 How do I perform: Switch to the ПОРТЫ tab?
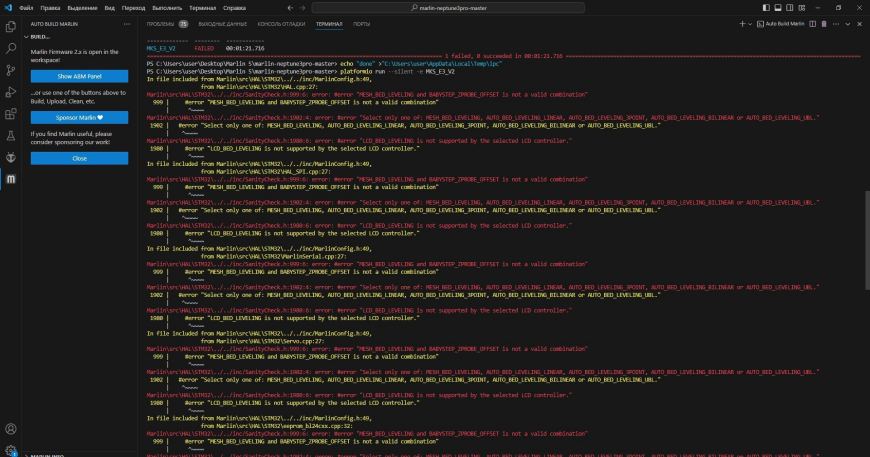tap(361, 24)
